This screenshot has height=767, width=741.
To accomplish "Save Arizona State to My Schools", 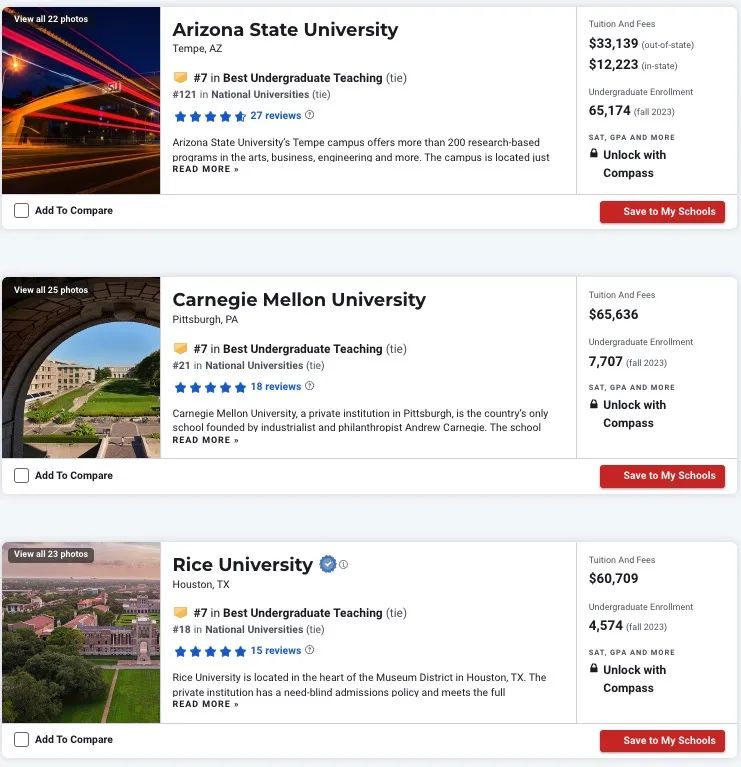I will 662,212.
